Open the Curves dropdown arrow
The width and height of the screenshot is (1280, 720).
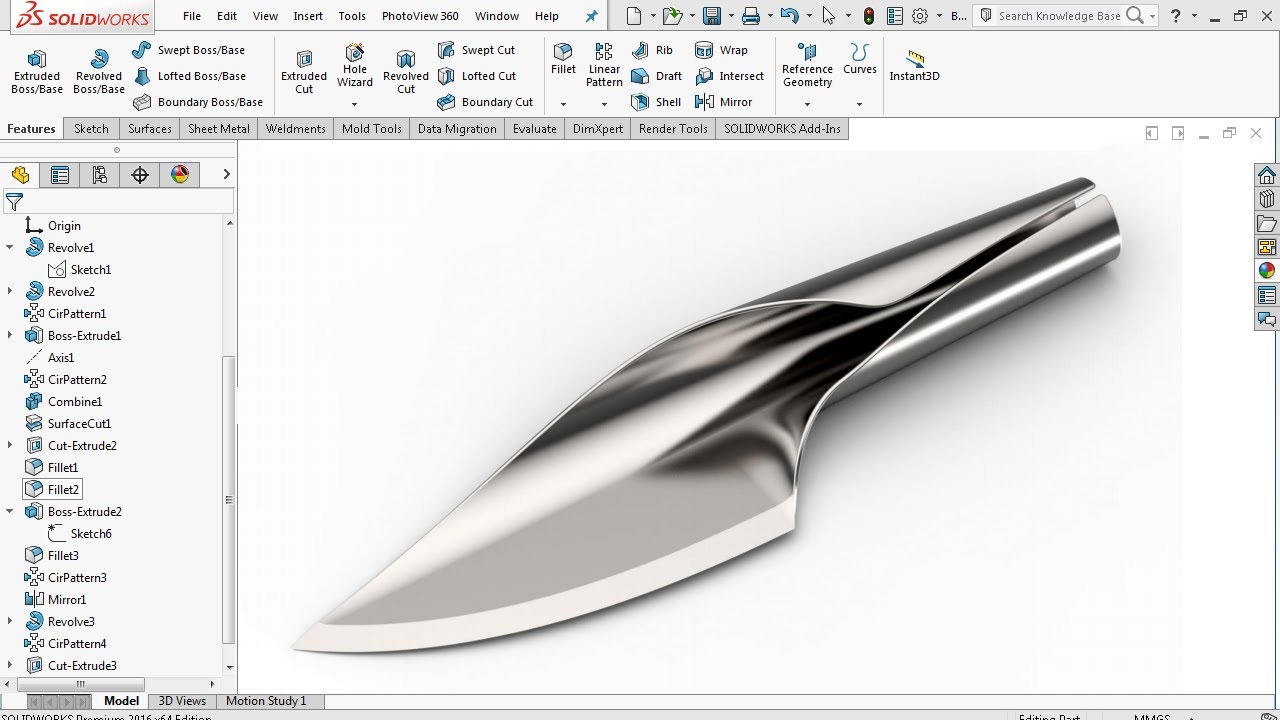click(860, 104)
